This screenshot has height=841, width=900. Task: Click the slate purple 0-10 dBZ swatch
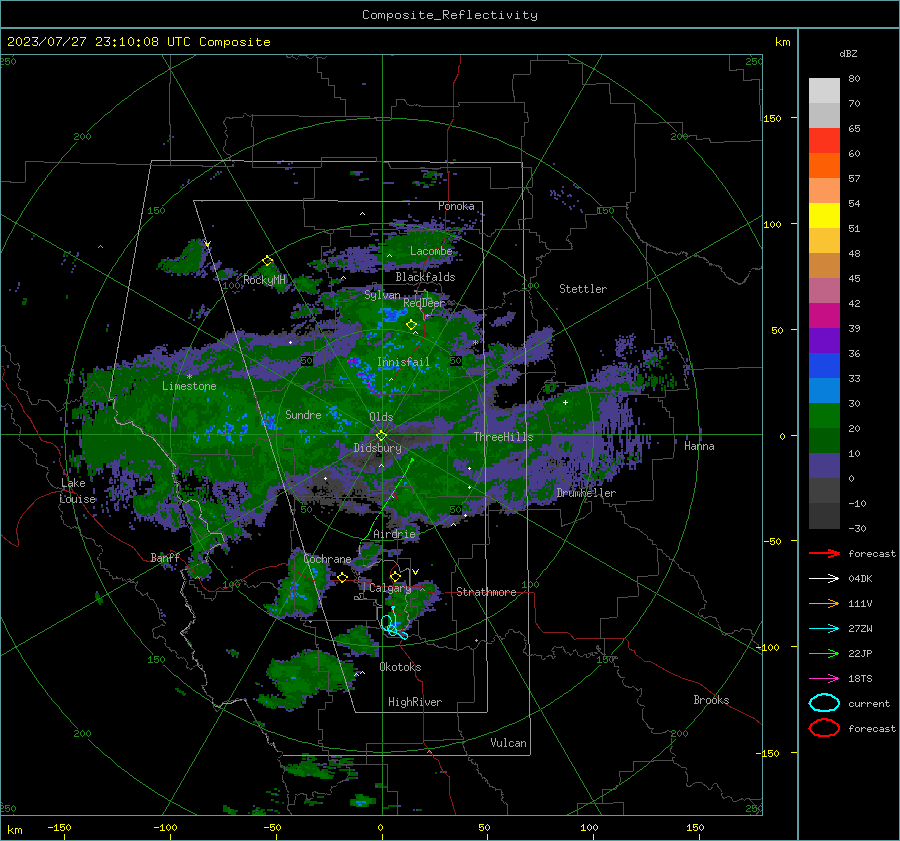824,466
